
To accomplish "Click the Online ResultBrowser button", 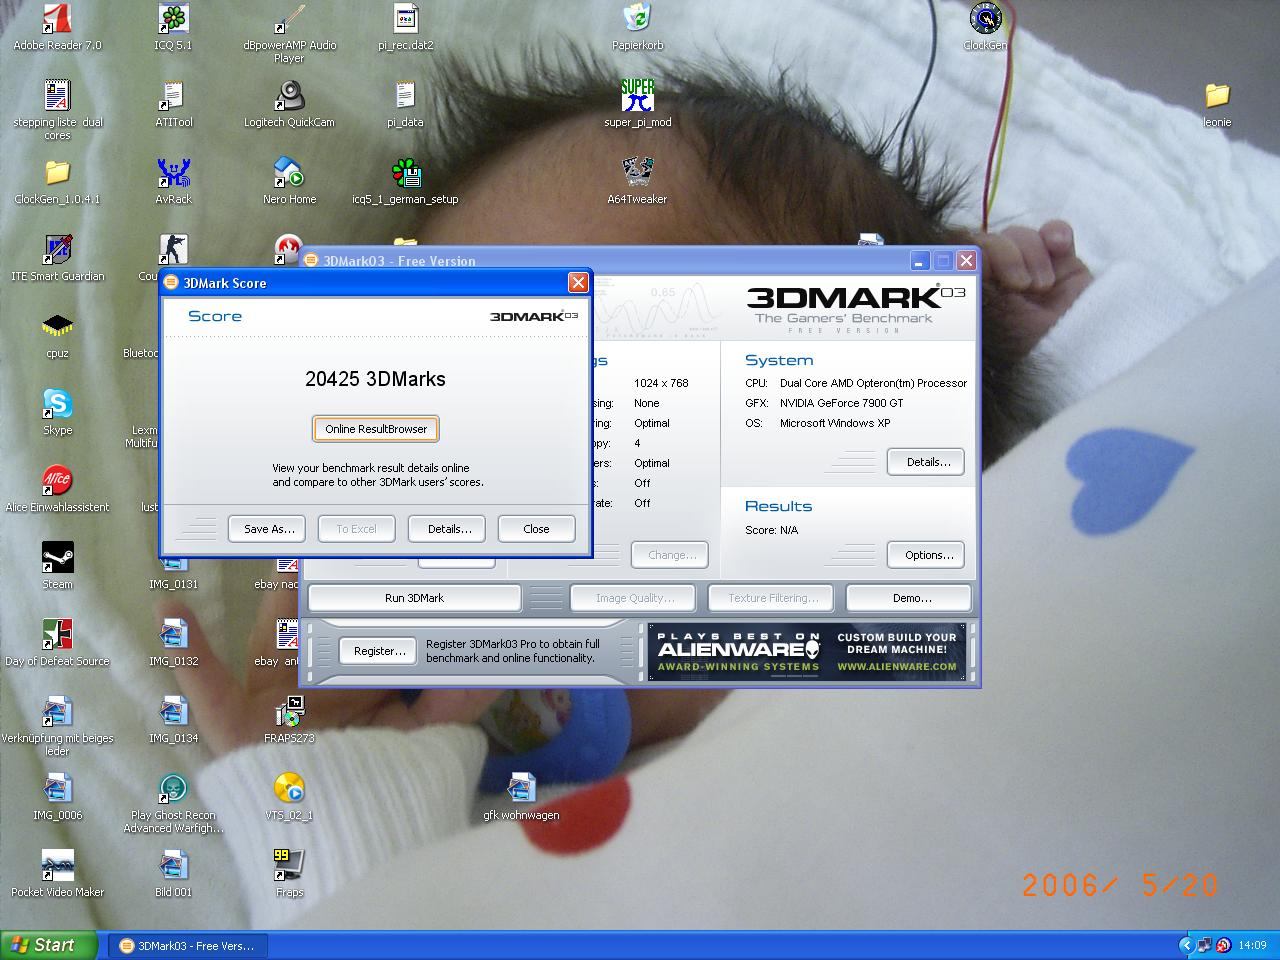I will (x=376, y=429).
